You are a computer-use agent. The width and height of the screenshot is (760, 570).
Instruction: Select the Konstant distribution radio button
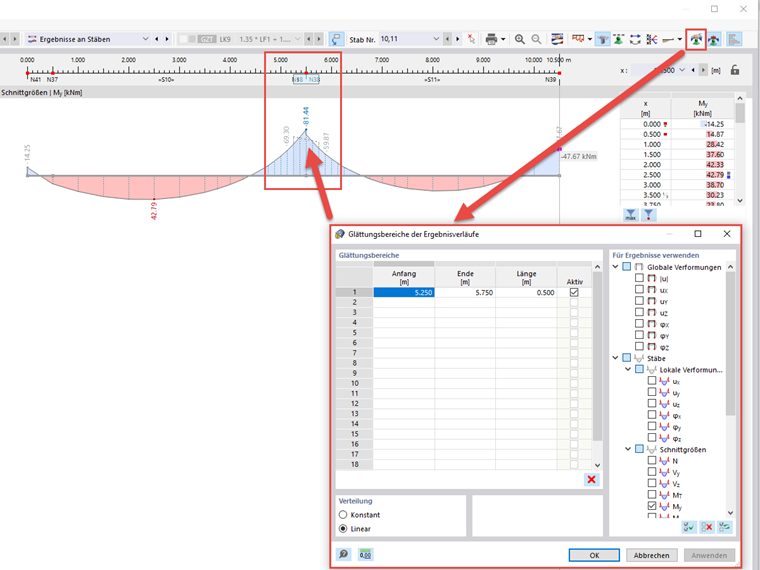pyautogui.click(x=343, y=515)
